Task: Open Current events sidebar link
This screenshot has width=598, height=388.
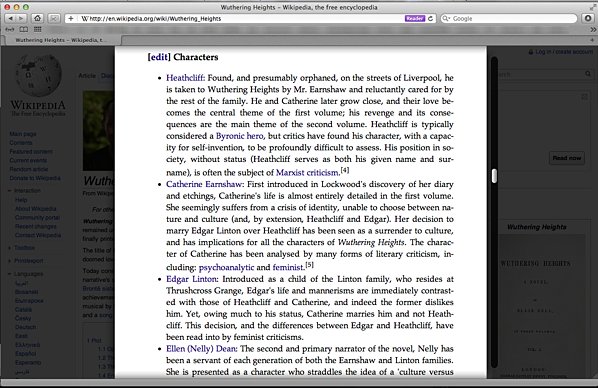Action: pos(28,160)
